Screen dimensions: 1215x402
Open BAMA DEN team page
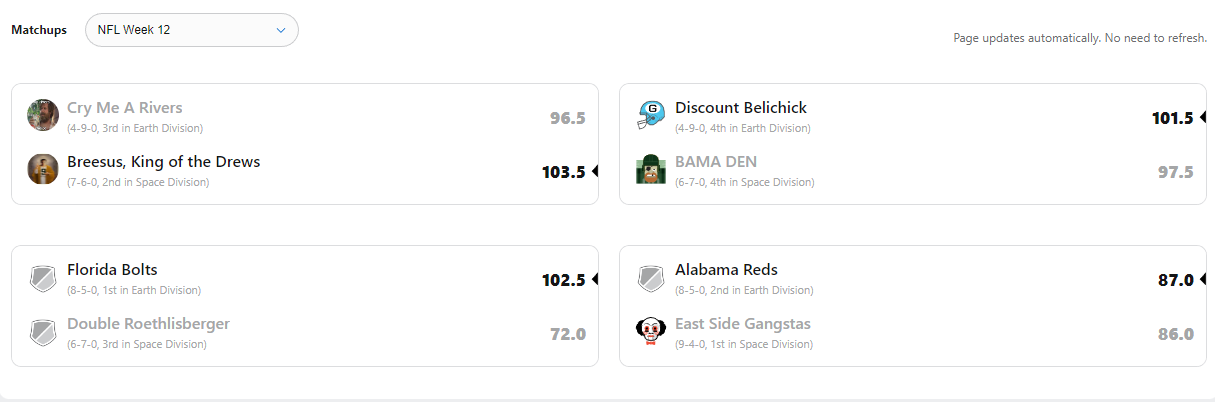coord(716,162)
